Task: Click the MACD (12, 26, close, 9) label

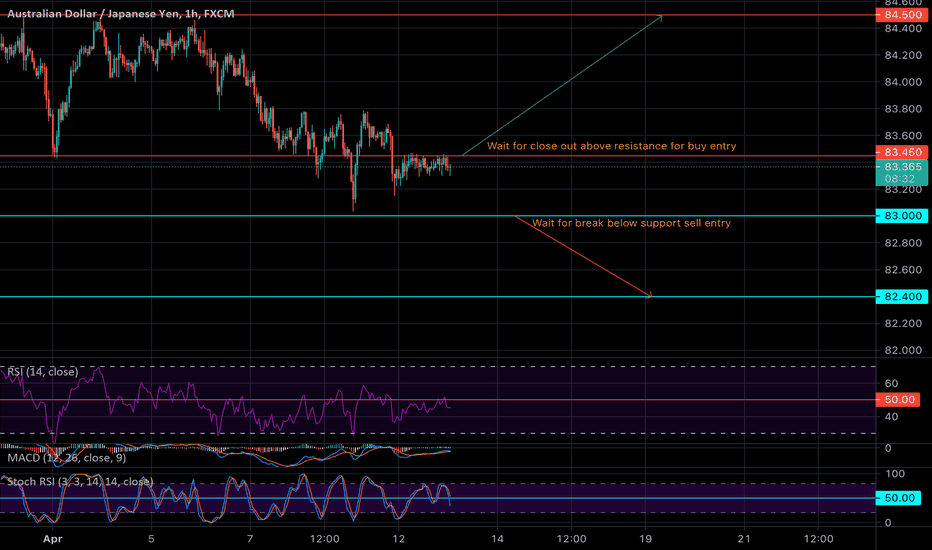Action: [67, 458]
